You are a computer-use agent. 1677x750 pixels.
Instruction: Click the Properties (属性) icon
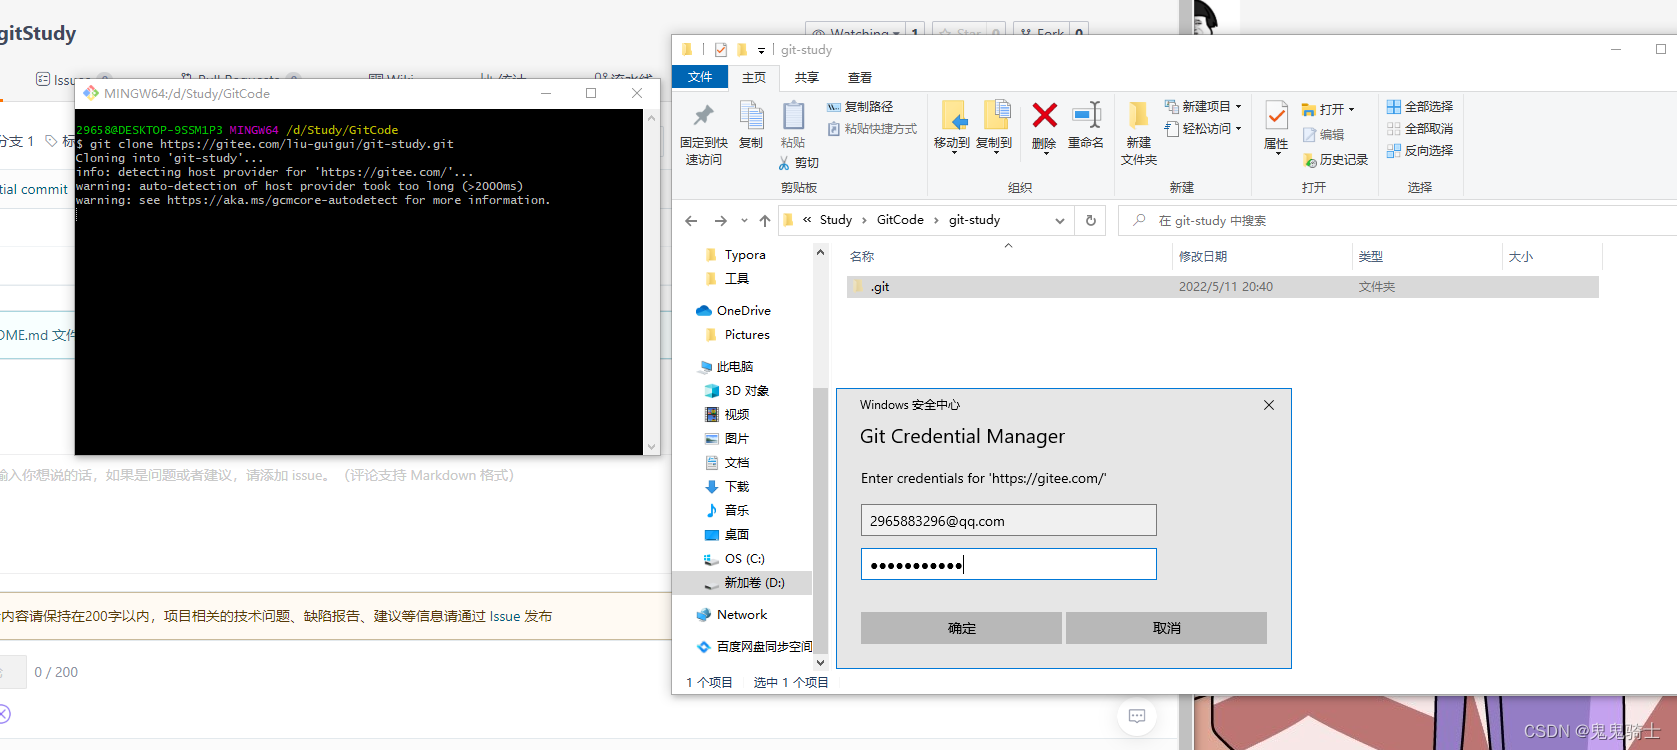click(x=1276, y=116)
